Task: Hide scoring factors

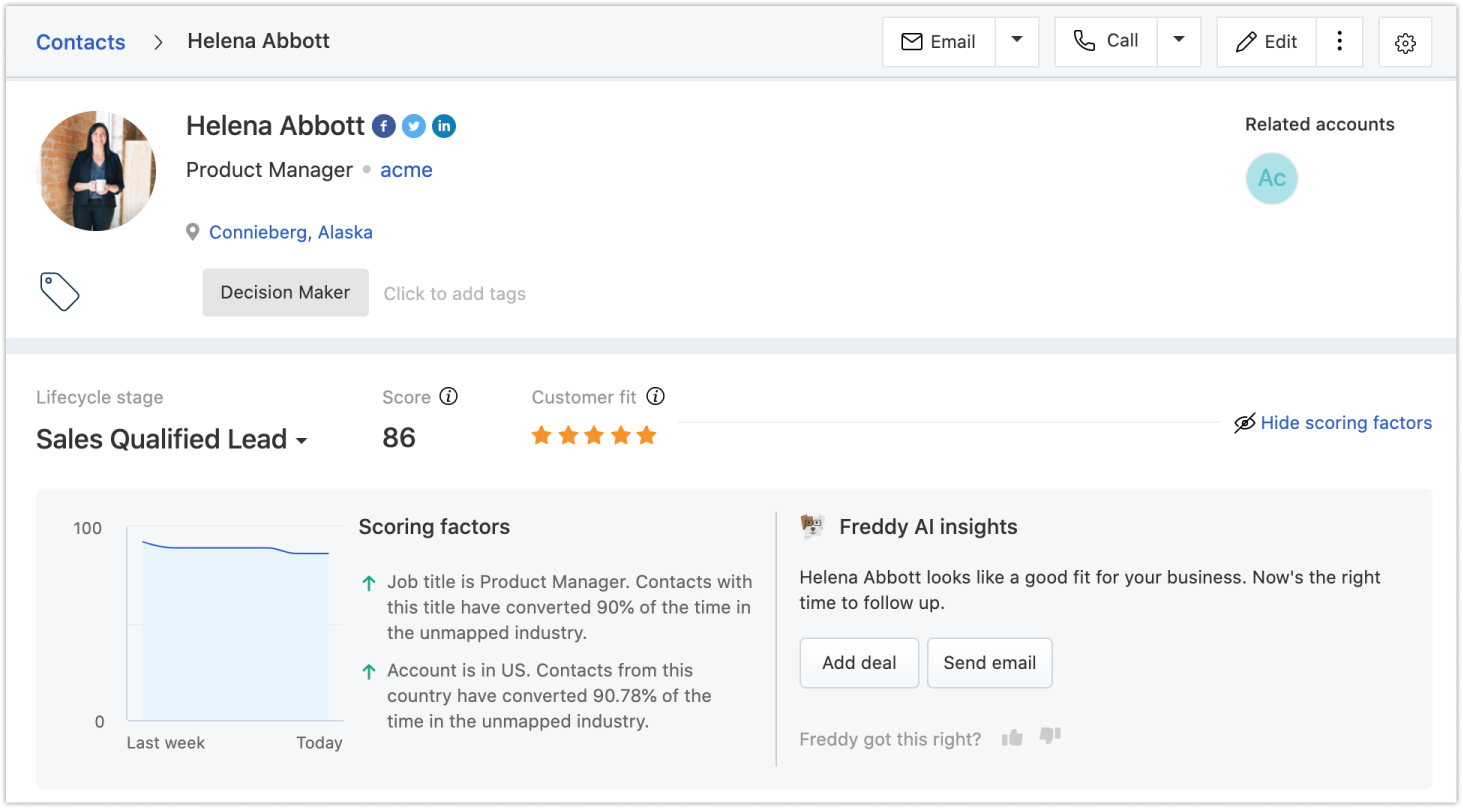Action: pyautogui.click(x=1333, y=423)
